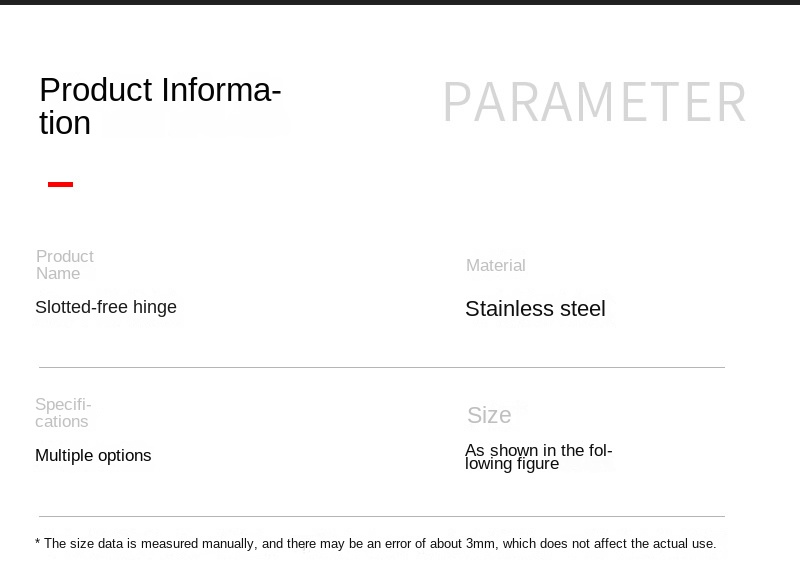Select the "Specifications" label

click(x=63, y=413)
